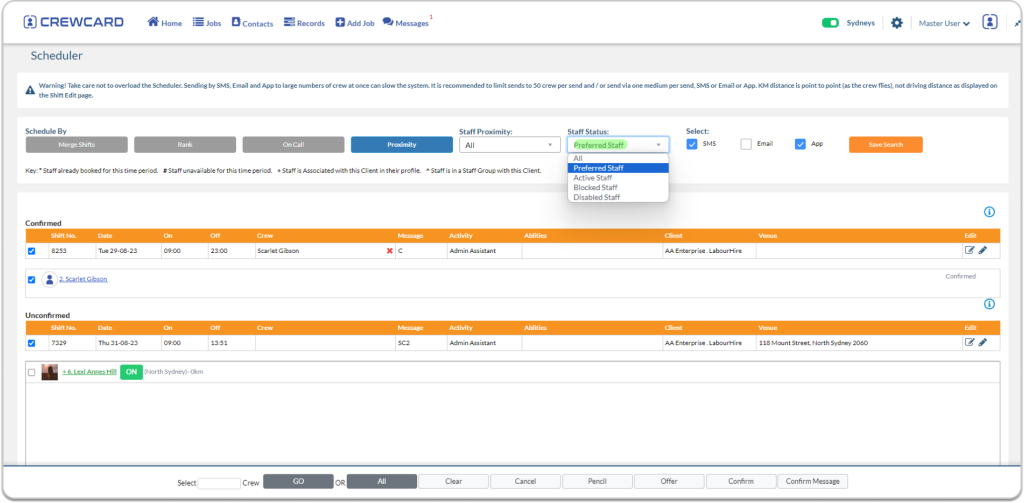Click the info icon above Unconfirmed table
Screen dimensions: 1024x503
pos(989,304)
